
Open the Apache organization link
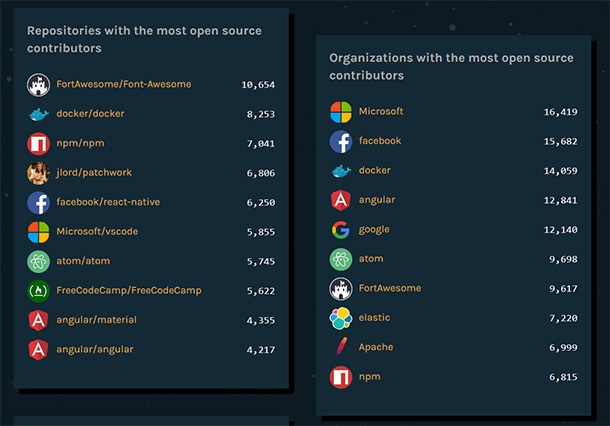click(x=376, y=347)
